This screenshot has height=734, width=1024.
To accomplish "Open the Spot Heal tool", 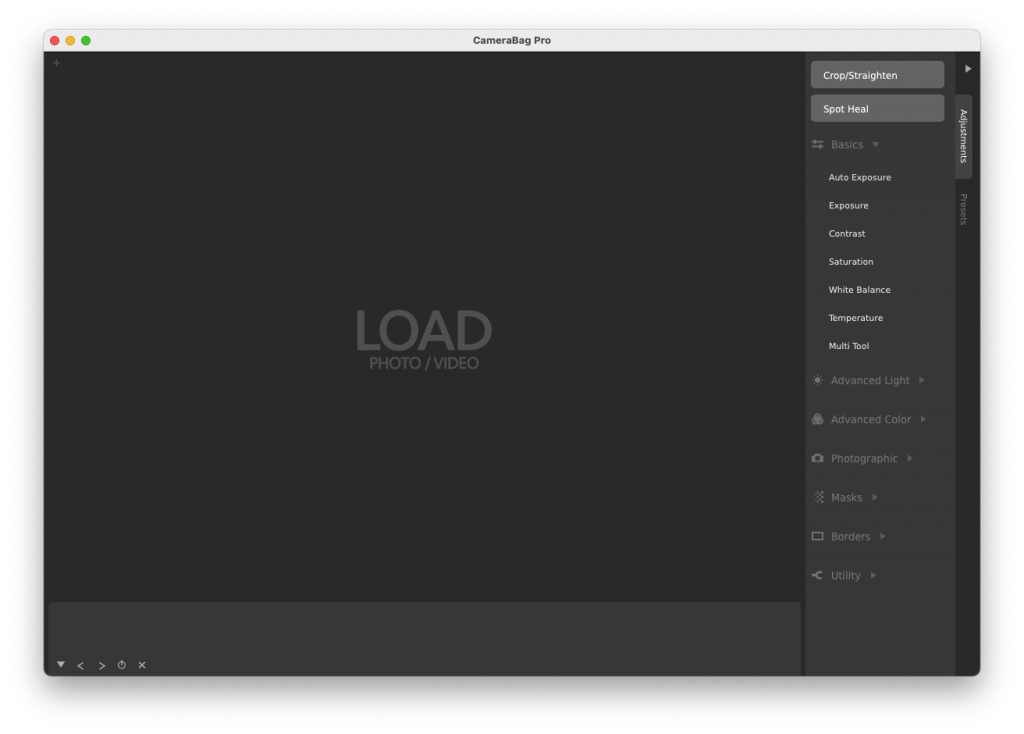I will click(877, 108).
